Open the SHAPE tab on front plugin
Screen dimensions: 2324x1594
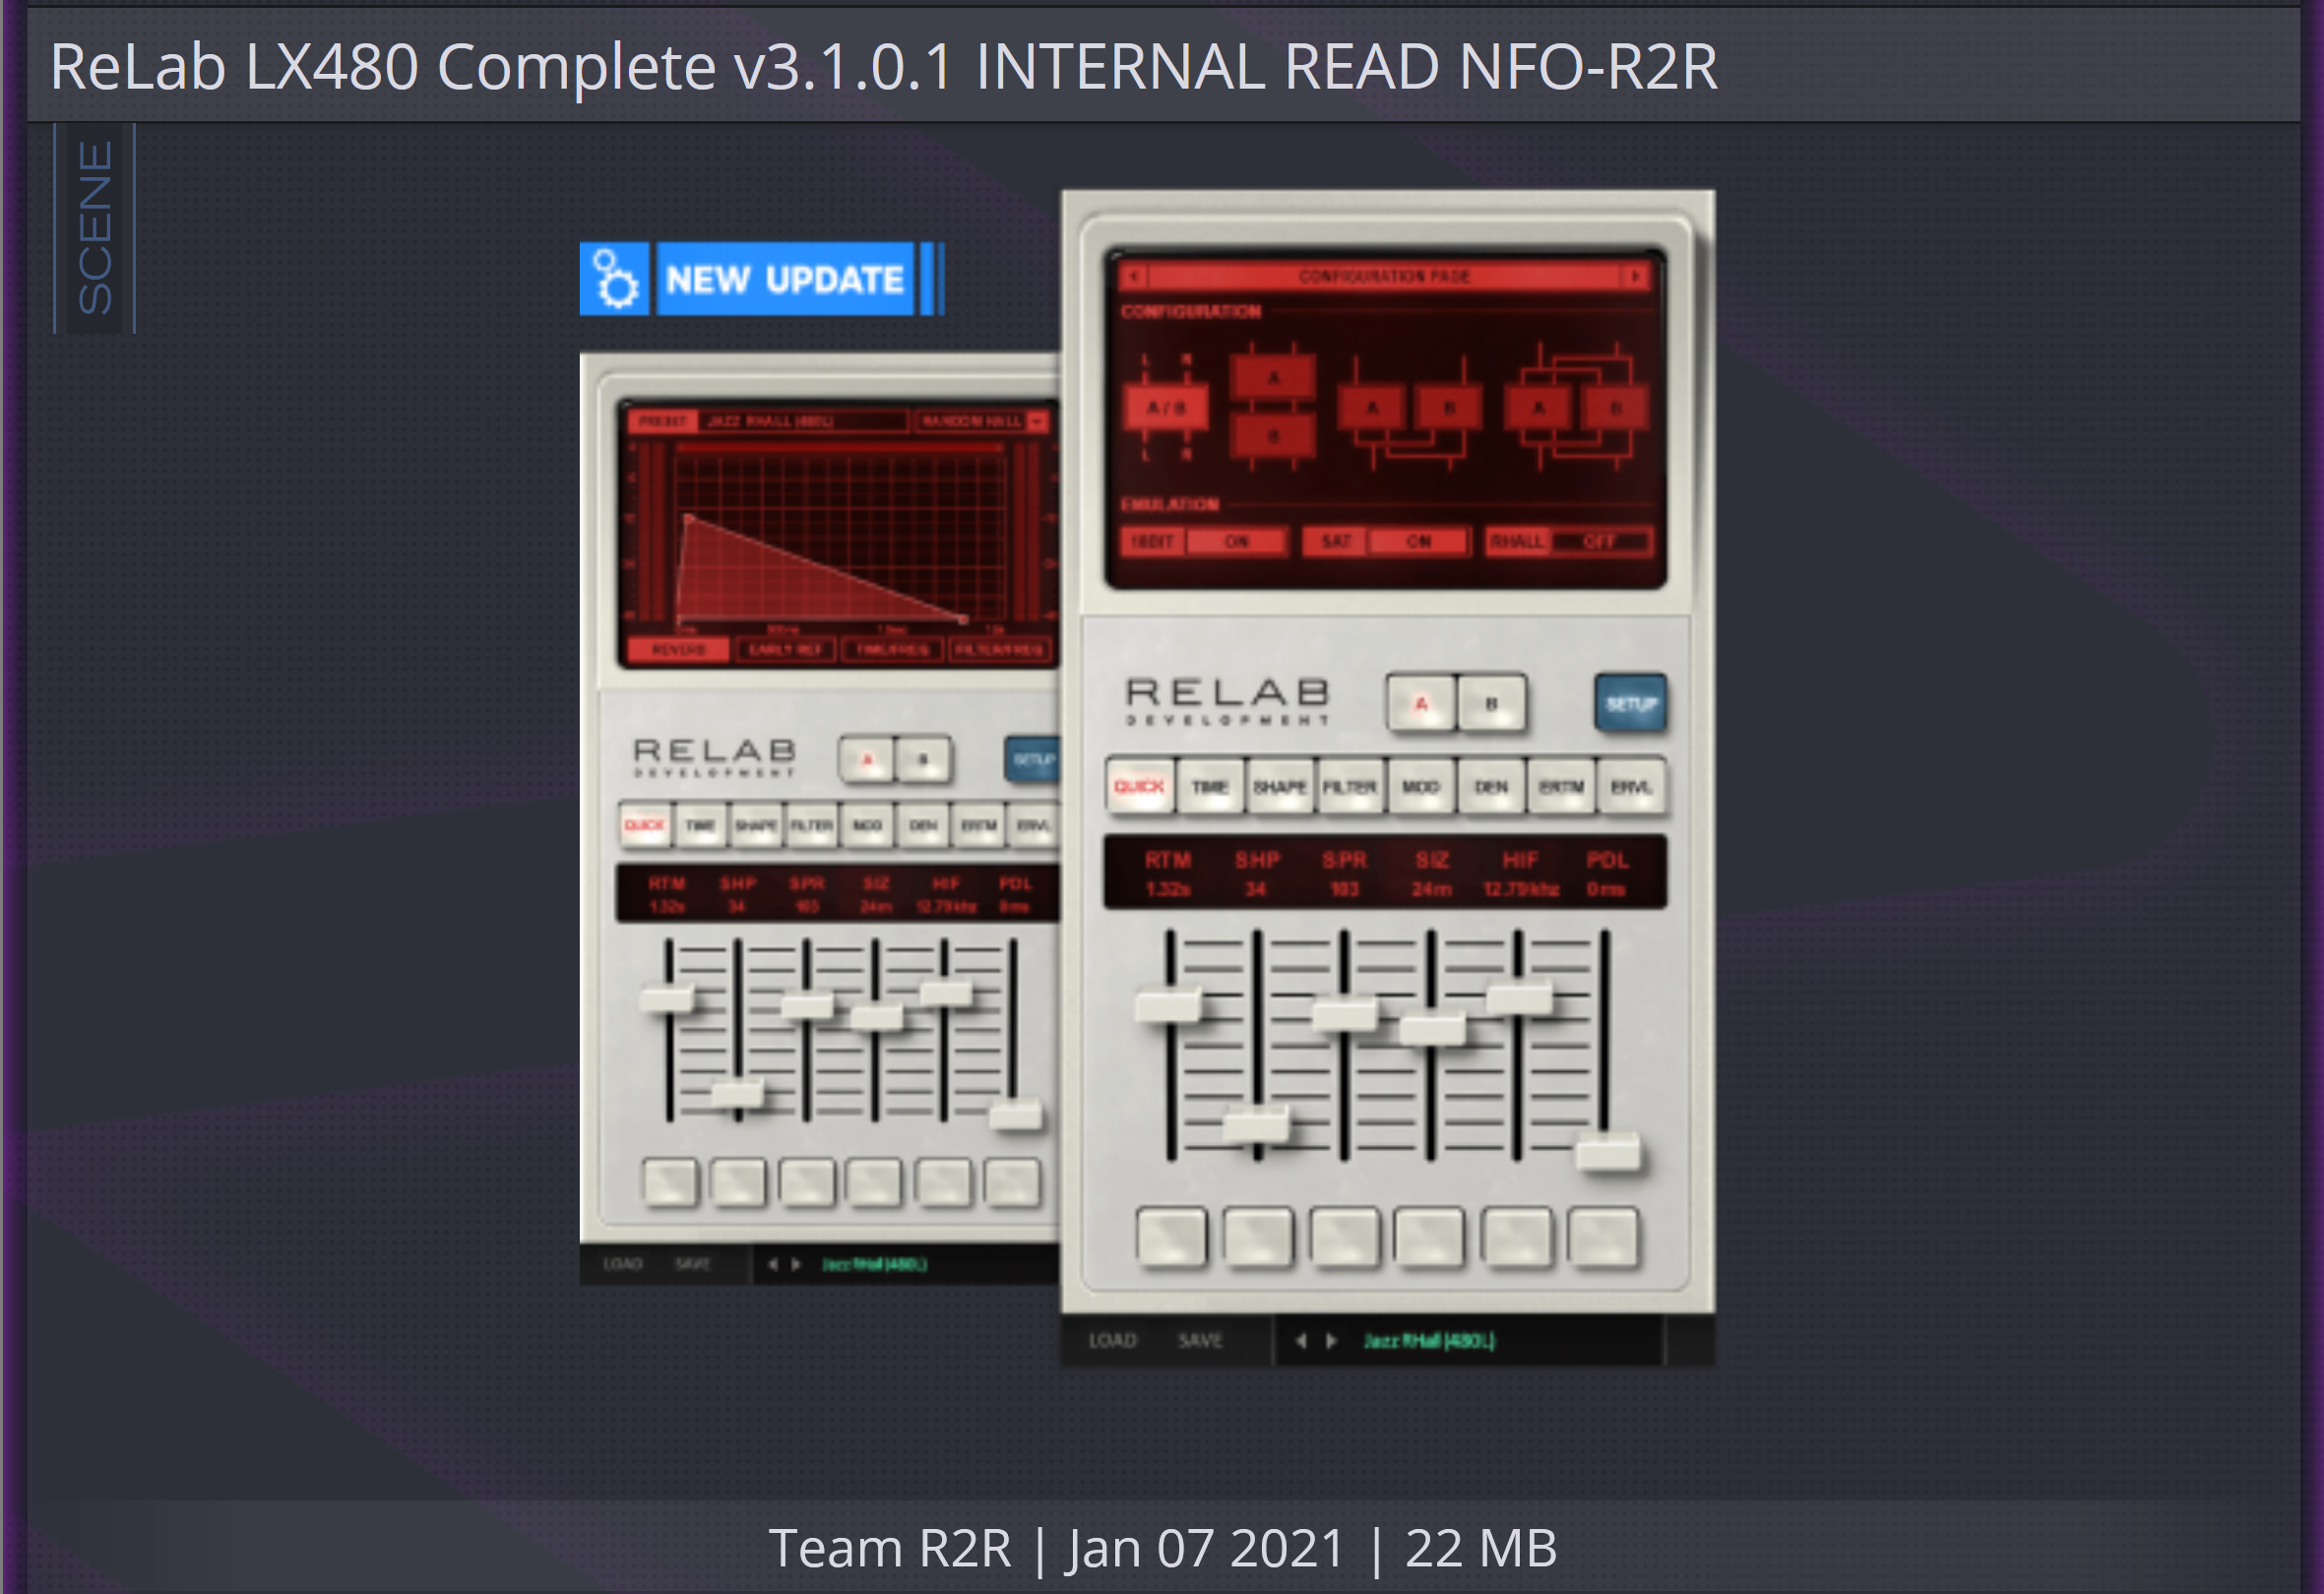coord(1279,787)
